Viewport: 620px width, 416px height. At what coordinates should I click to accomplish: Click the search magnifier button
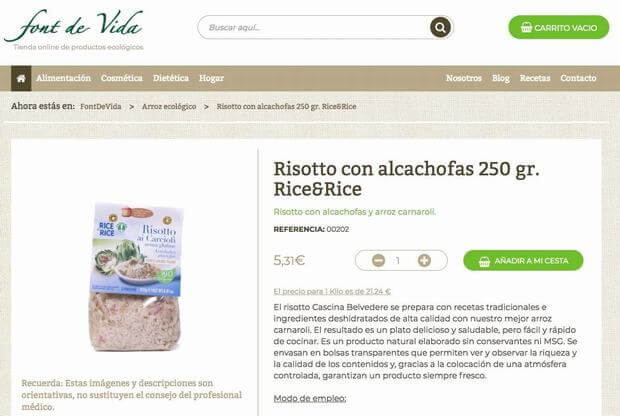point(440,27)
